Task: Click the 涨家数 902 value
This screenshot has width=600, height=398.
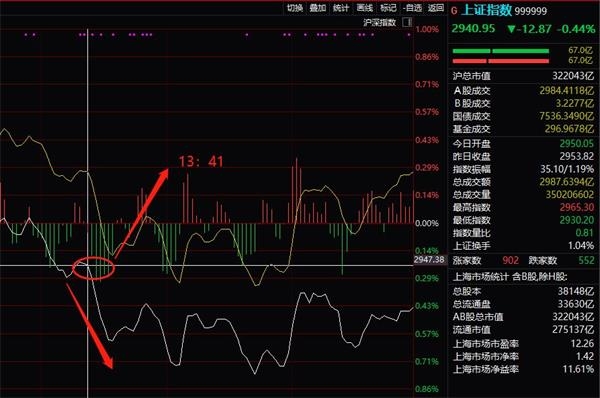Action: click(x=510, y=261)
